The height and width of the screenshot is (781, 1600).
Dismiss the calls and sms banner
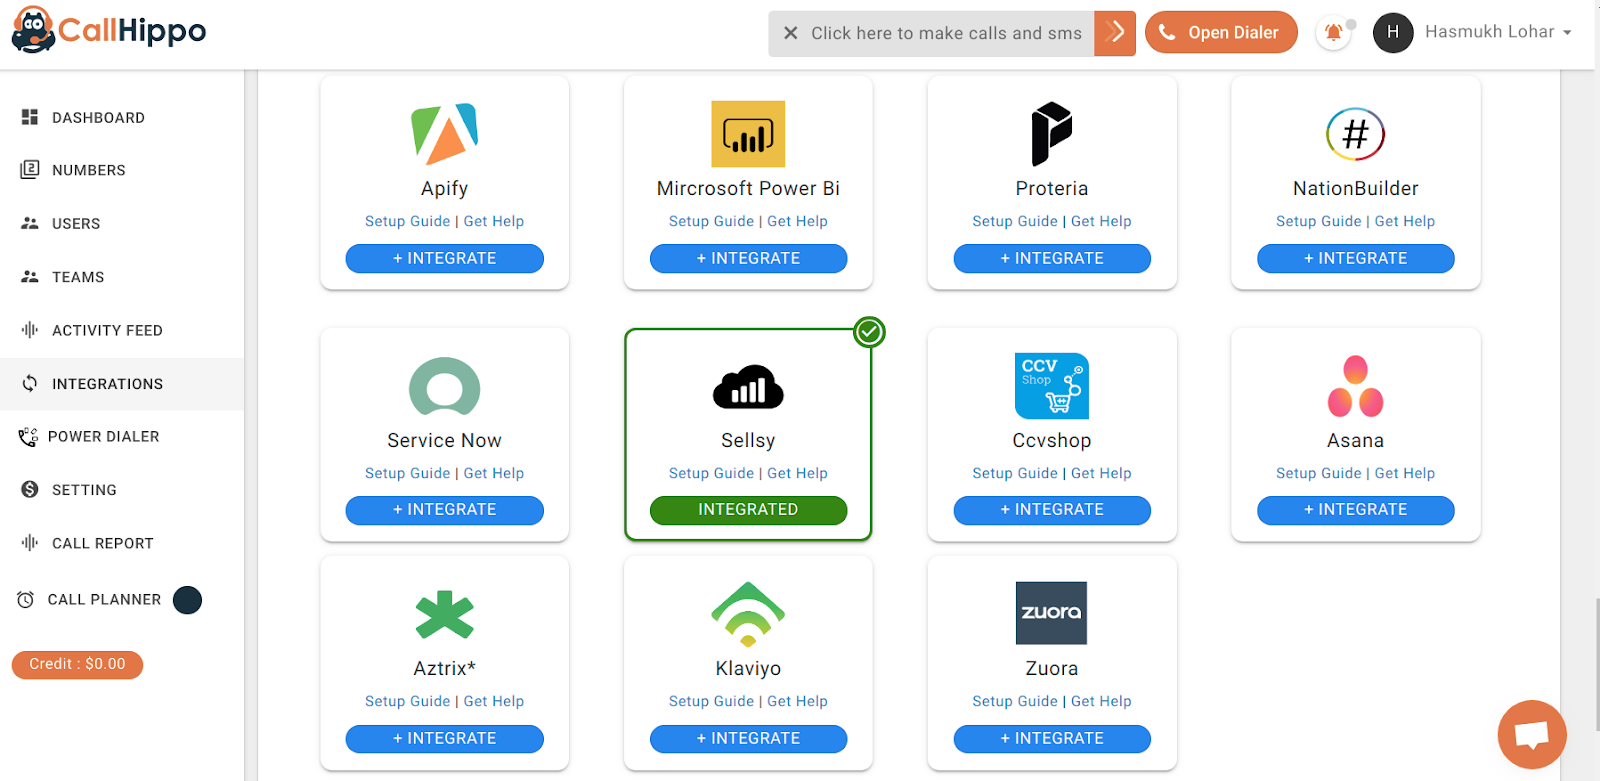[790, 33]
